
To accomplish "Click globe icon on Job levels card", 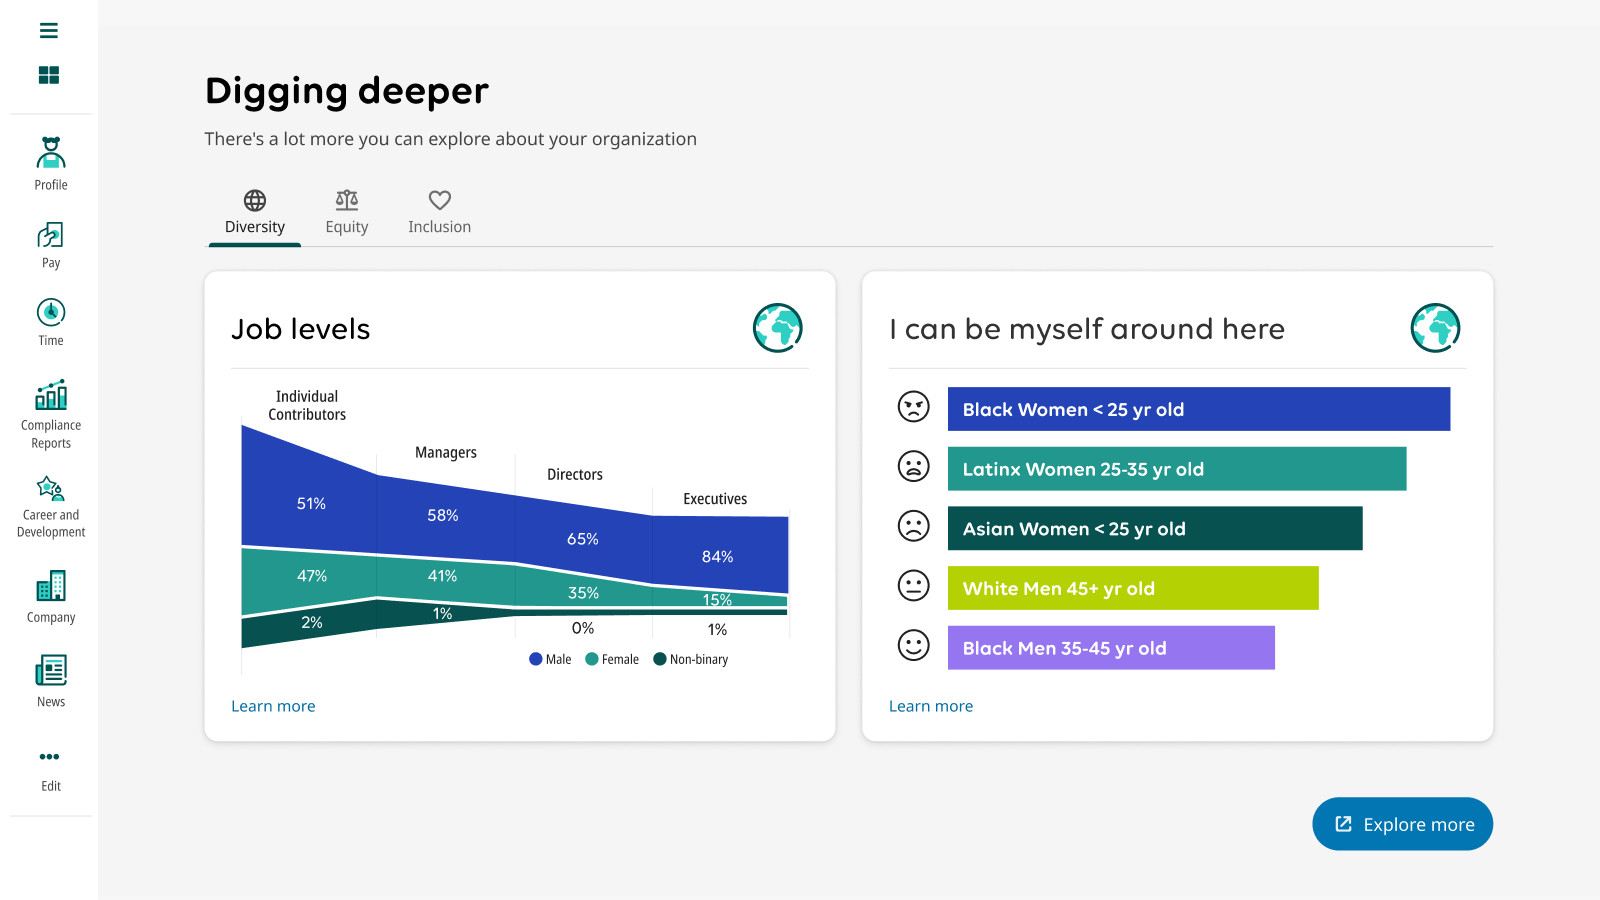I will click(x=778, y=328).
